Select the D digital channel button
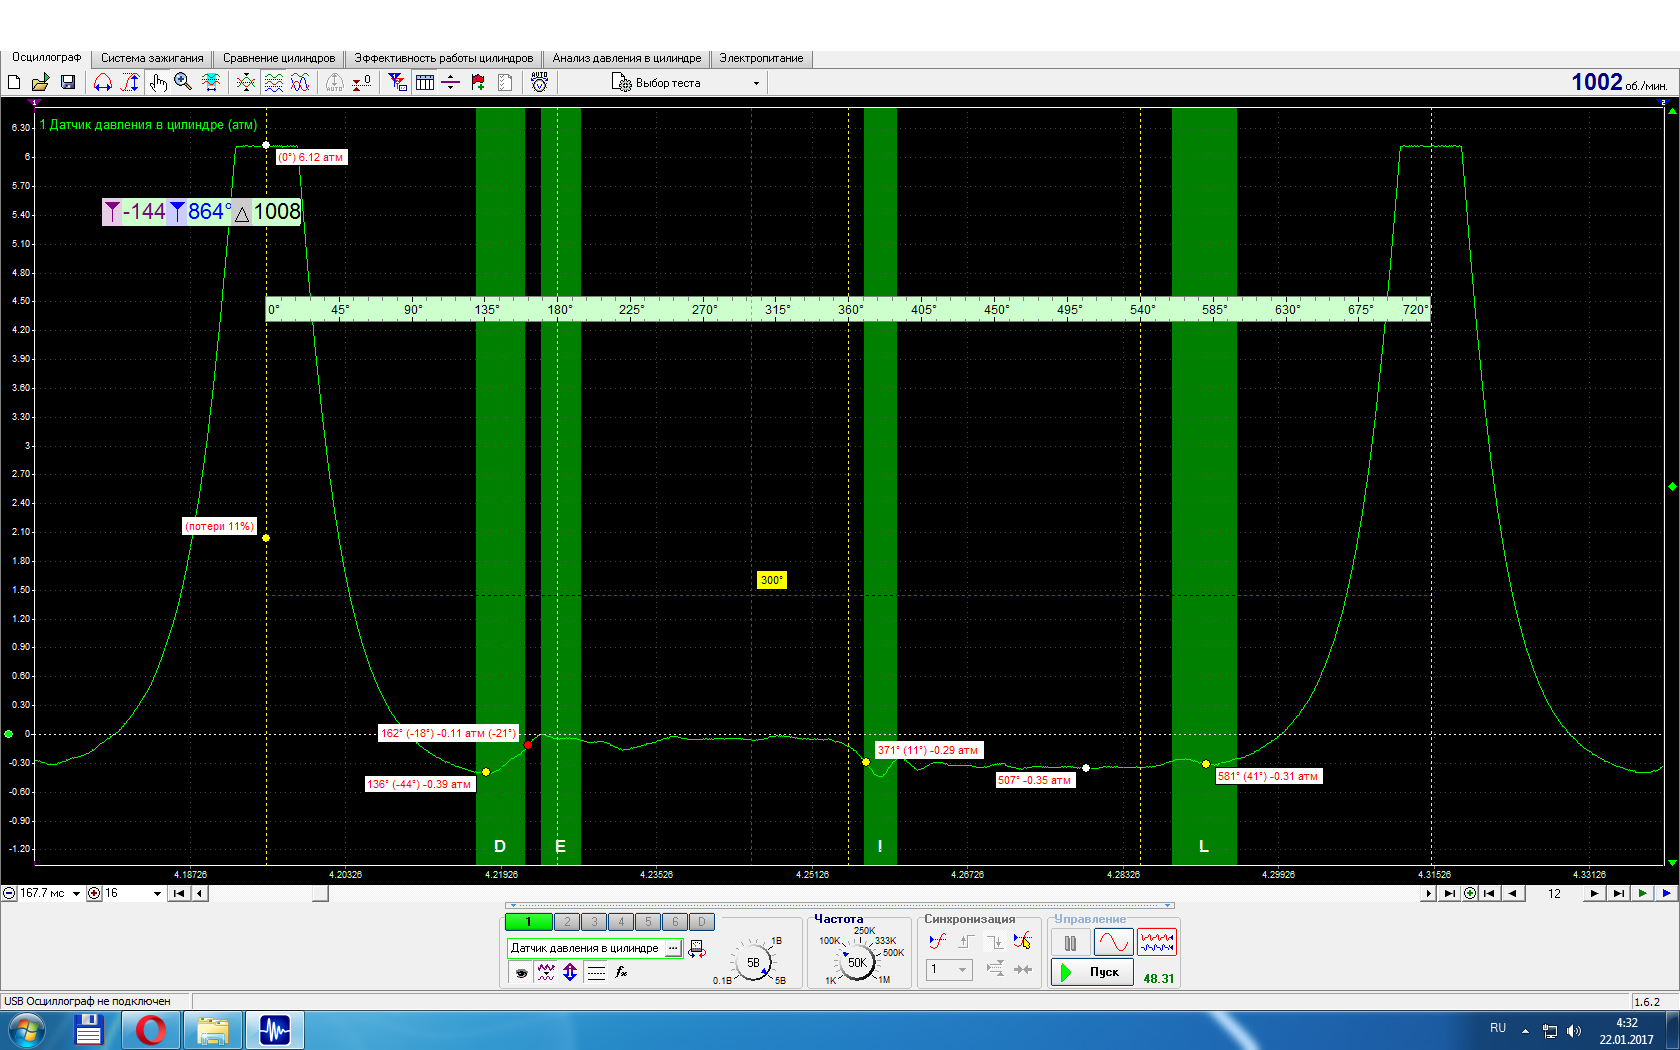Image resolution: width=1680 pixels, height=1050 pixels. coord(702,922)
